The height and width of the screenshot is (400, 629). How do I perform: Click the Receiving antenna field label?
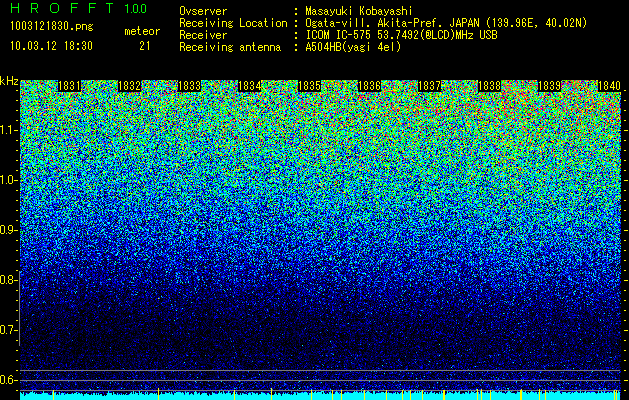click(x=230, y=47)
